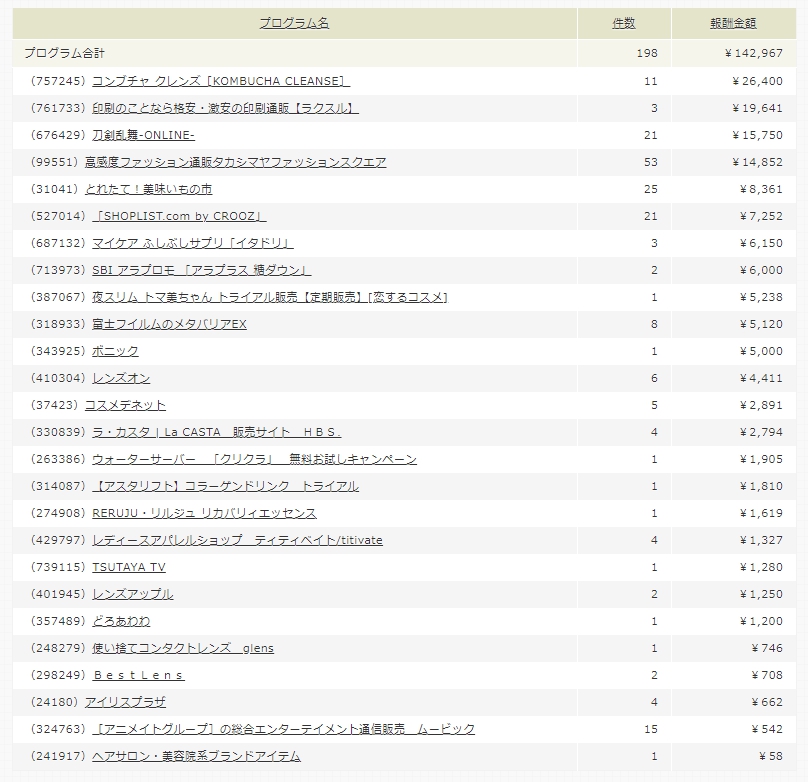808x782 pixels.
Task: Click amount ¥1,327 in titivate row
Action: coord(761,540)
